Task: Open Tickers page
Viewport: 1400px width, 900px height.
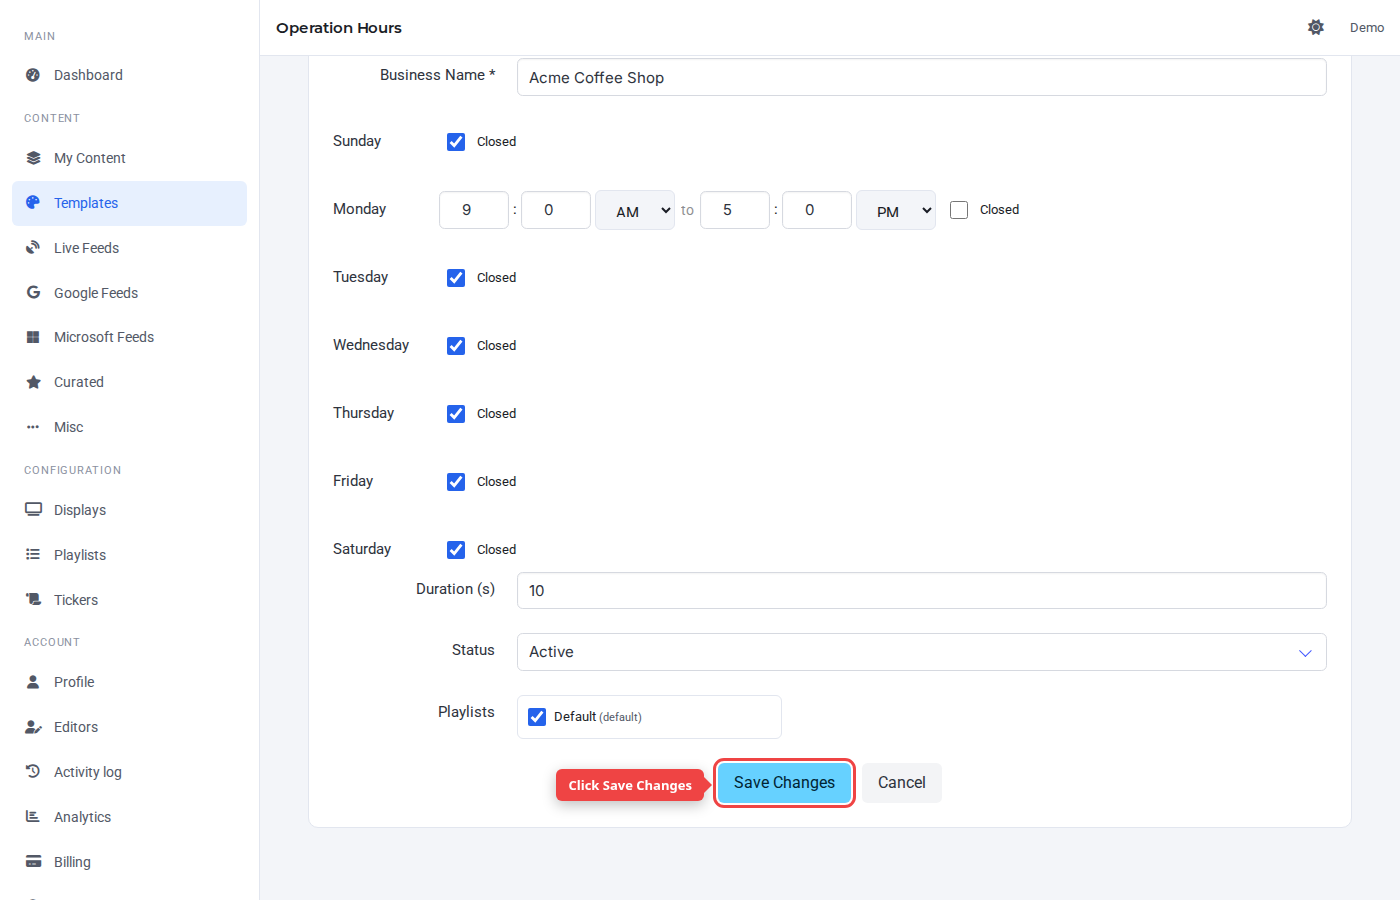Action: [x=129, y=600]
